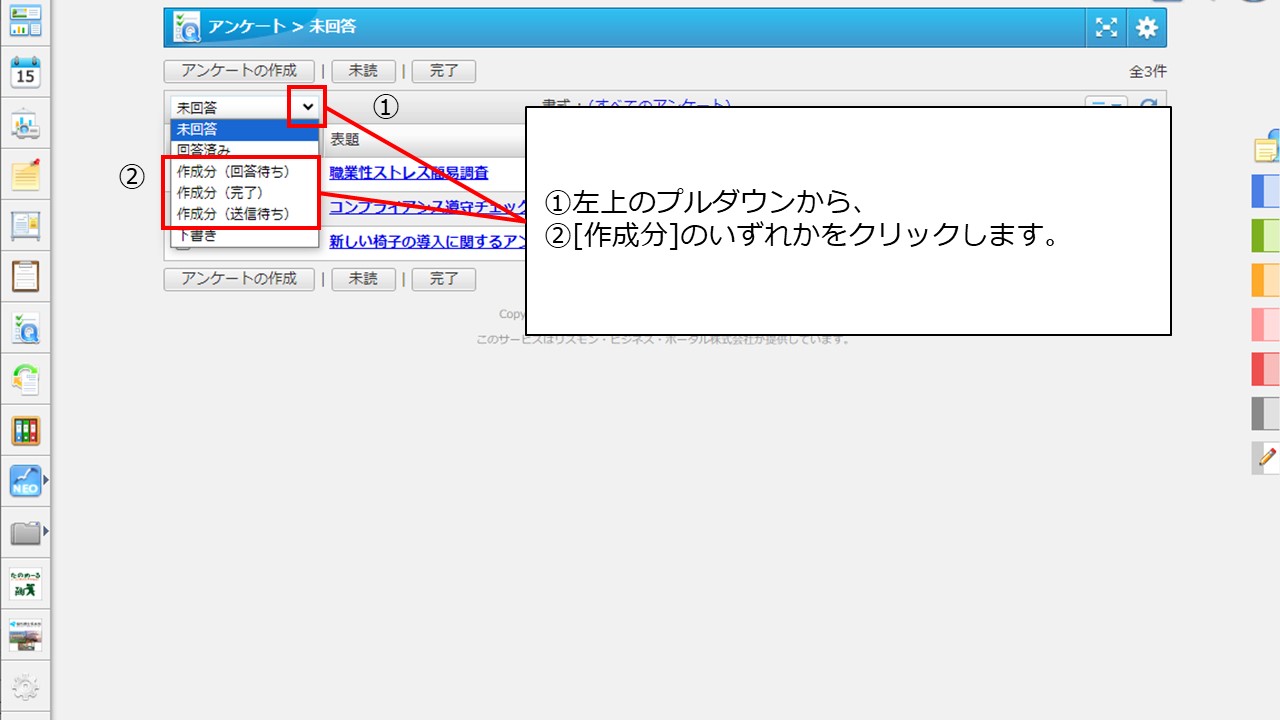Click the pencil icon at right edge
The height and width of the screenshot is (720, 1280).
point(1266,457)
